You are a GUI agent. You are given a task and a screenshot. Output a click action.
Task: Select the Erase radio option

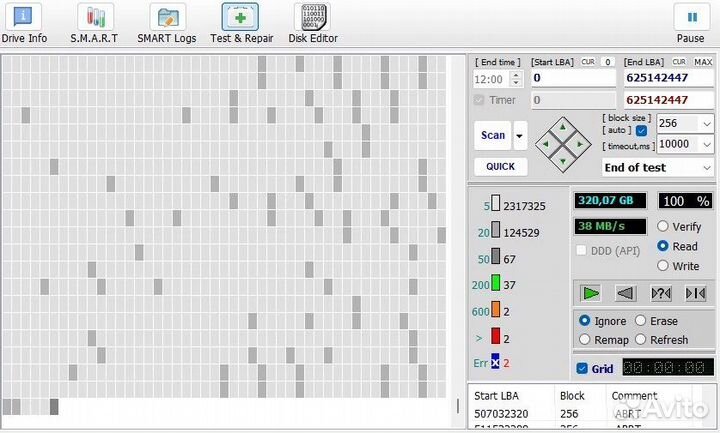641,321
